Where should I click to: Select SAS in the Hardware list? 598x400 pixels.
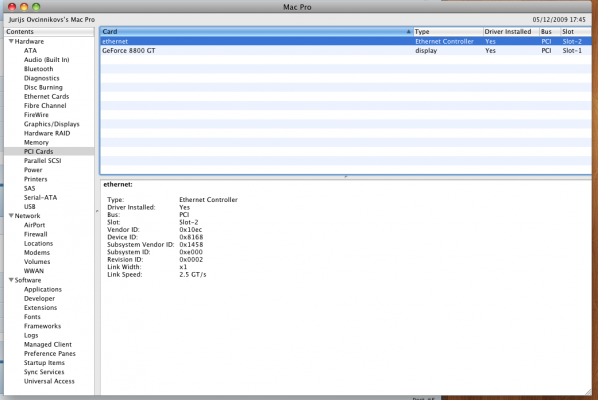click(x=29, y=188)
